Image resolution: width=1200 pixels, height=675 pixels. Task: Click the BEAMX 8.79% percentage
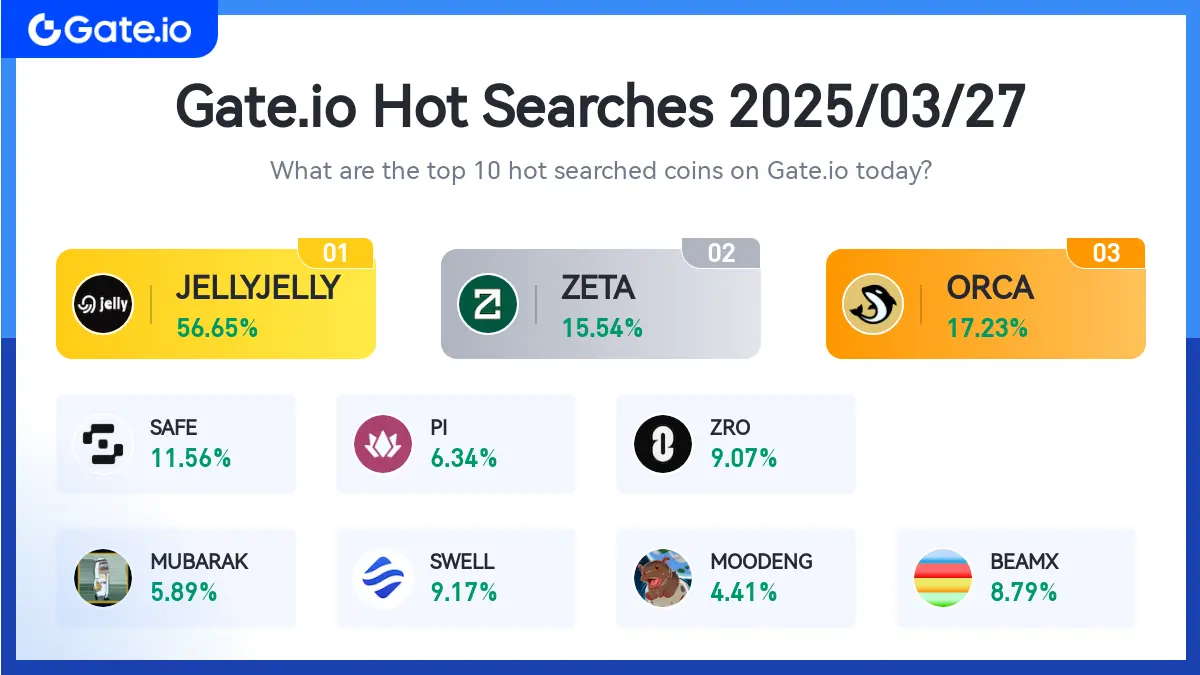click(x=1024, y=592)
